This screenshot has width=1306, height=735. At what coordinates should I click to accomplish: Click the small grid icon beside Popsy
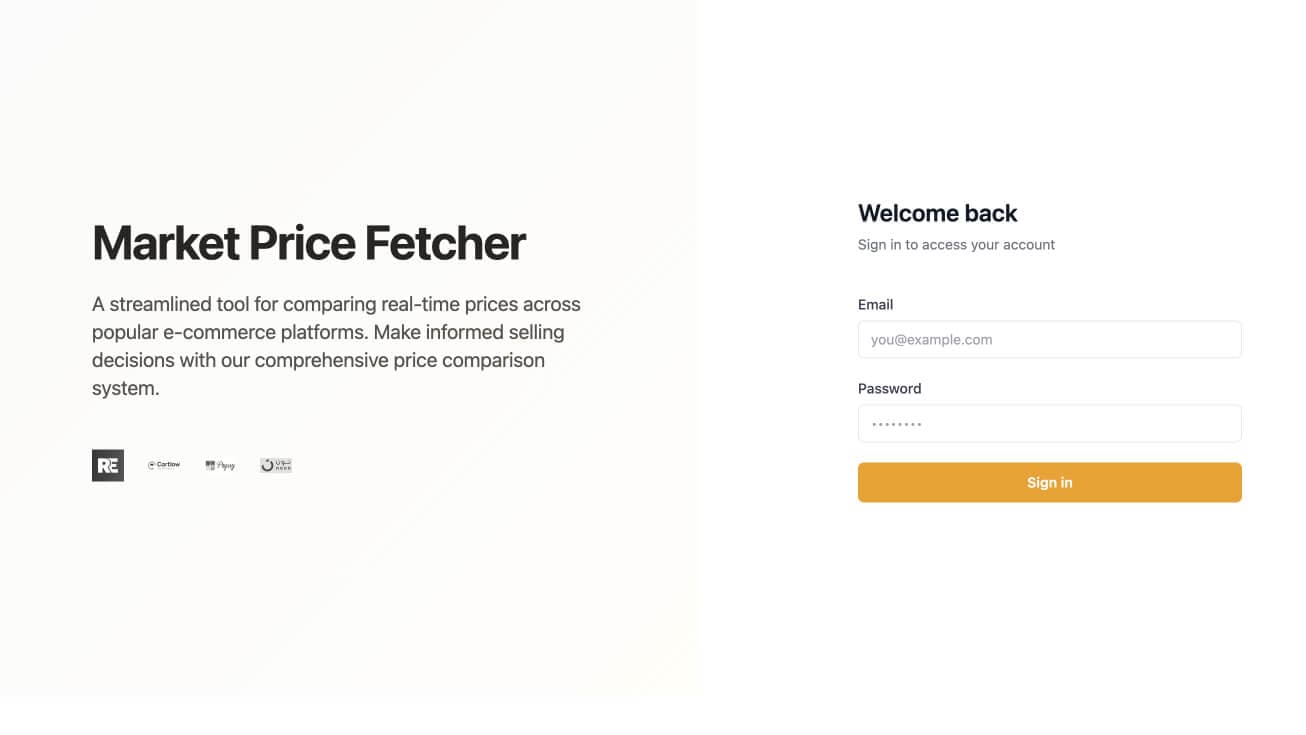coord(210,464)
